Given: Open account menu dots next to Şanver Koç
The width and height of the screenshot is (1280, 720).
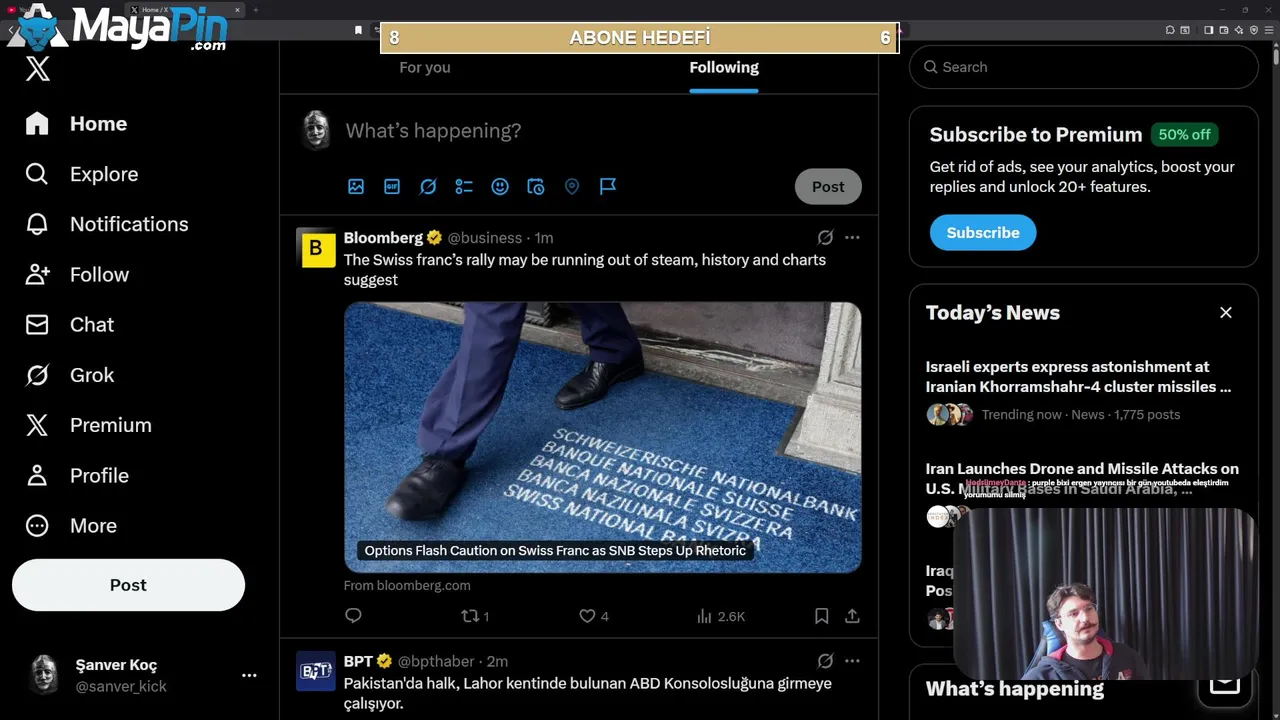Looking at the screenshot, I should pyautogui.click(x=249, y=675).
